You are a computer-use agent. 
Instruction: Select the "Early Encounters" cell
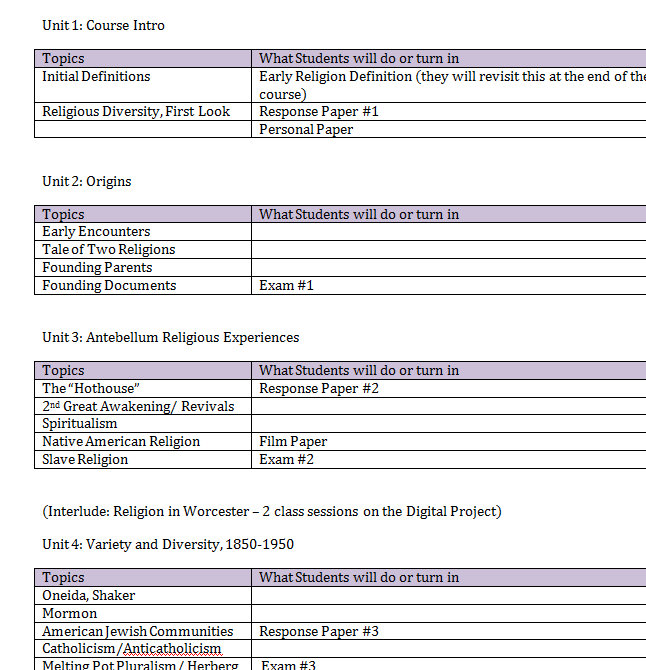coord(143,231)
